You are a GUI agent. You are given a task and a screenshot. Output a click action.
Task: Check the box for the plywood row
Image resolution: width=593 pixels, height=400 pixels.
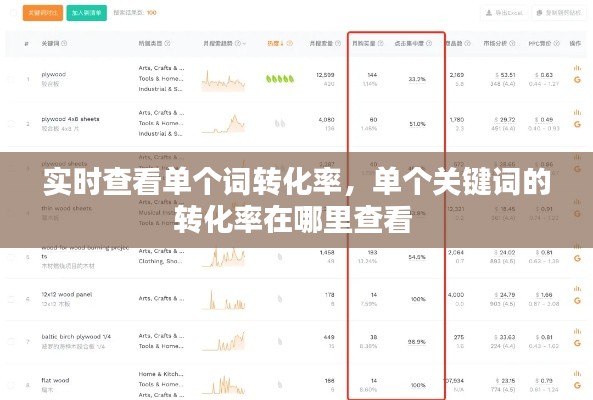pyautogui.click(x=11, y=79)
